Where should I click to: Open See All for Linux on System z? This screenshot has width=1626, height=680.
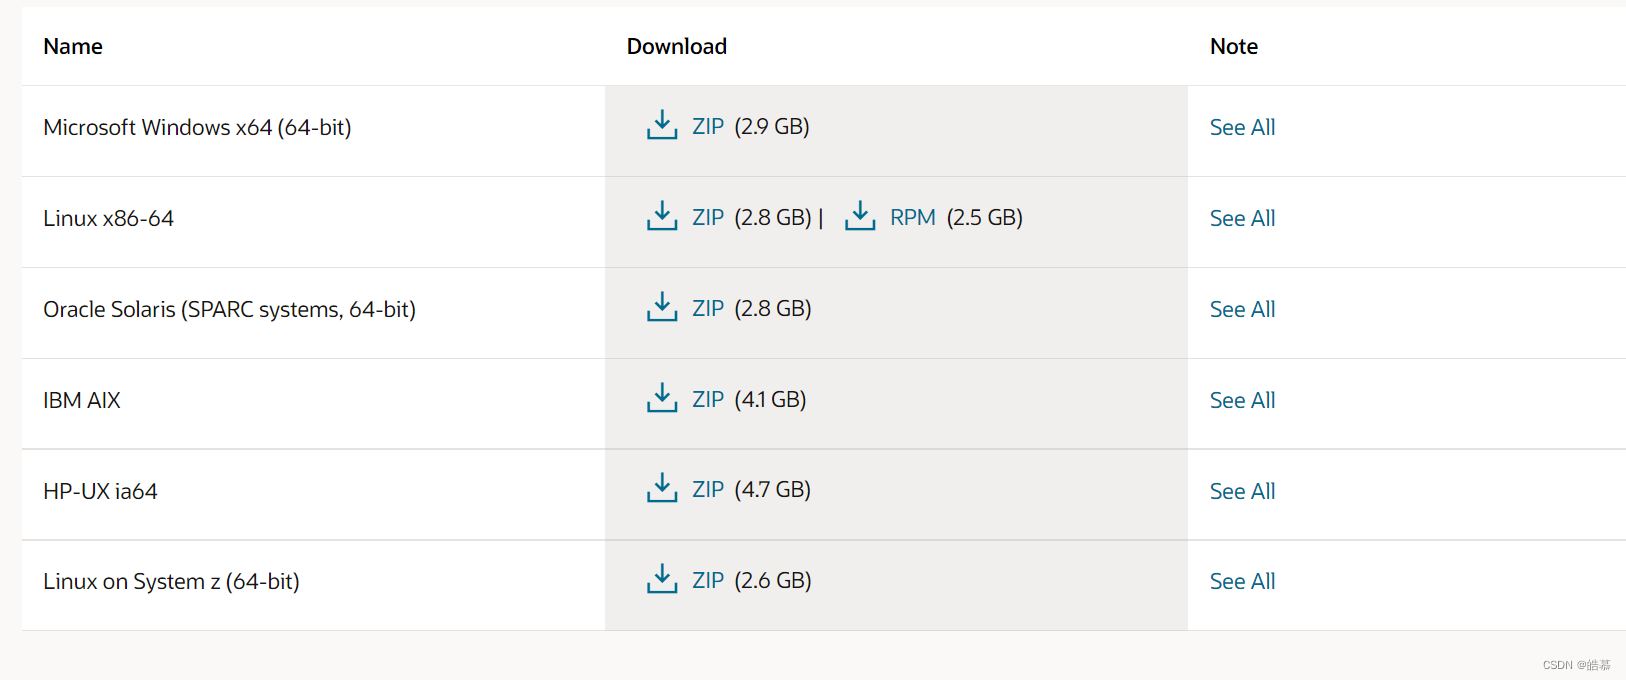click(1242, 582)
